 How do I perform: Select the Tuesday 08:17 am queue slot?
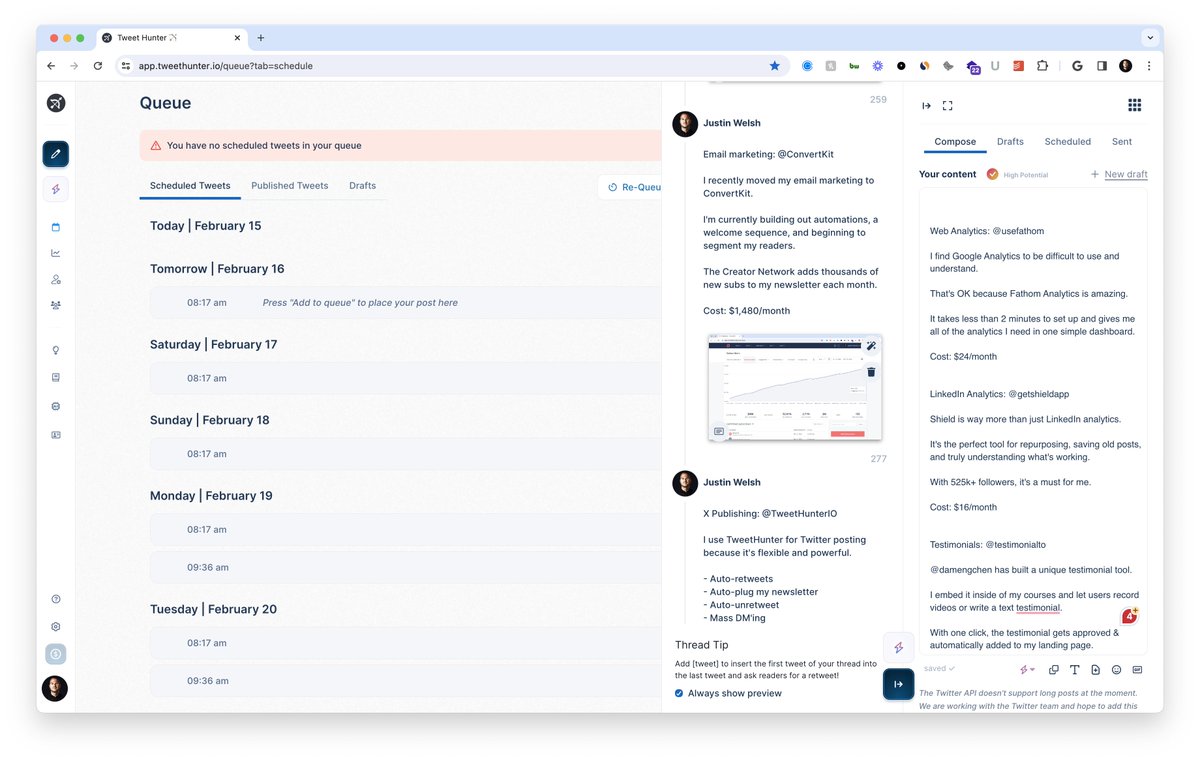406,643
